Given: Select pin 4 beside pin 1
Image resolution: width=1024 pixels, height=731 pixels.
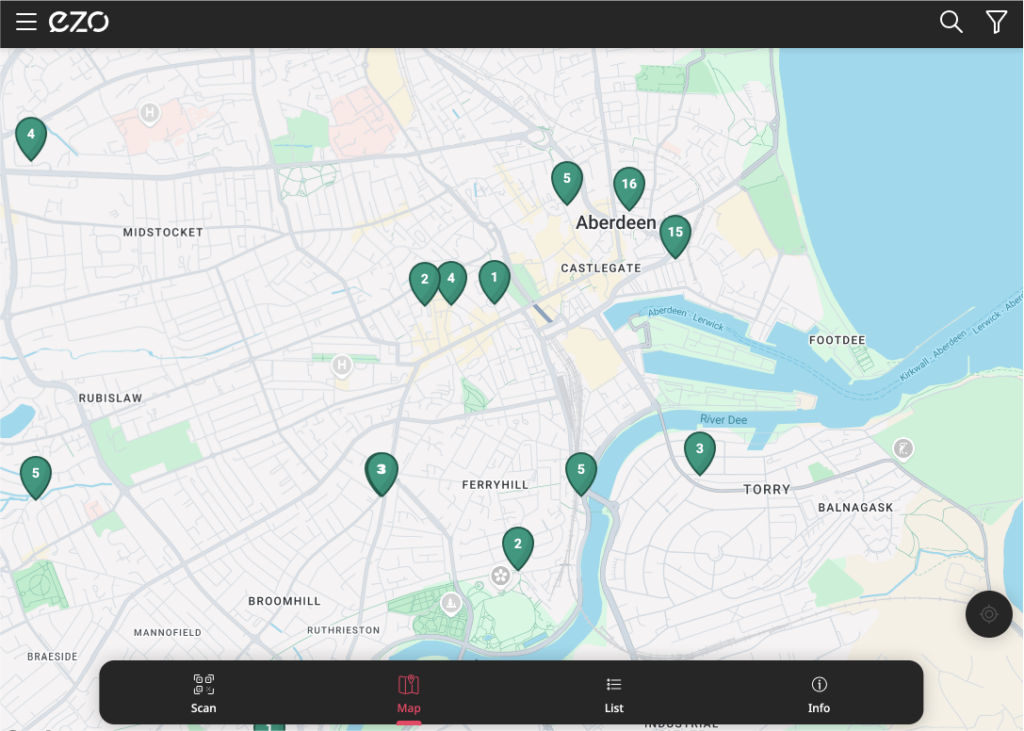Looking at the screenshot, I should (x=451, y=282).
